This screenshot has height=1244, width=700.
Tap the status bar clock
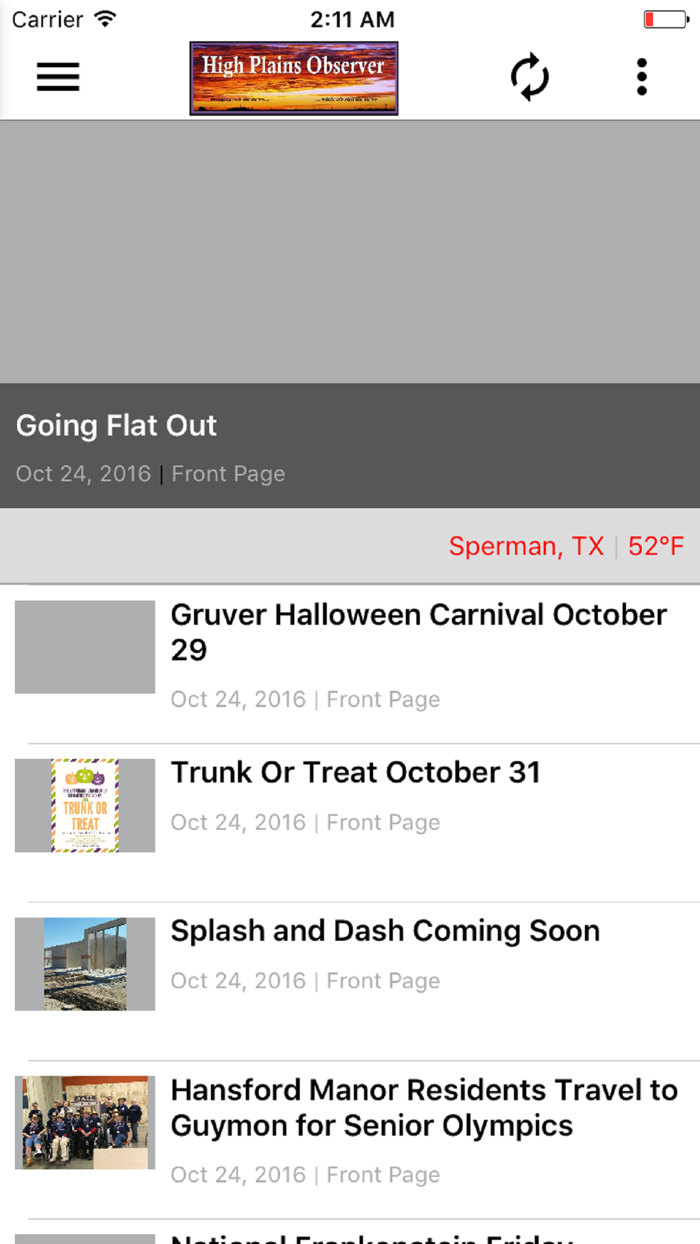(x=352, y=19)
